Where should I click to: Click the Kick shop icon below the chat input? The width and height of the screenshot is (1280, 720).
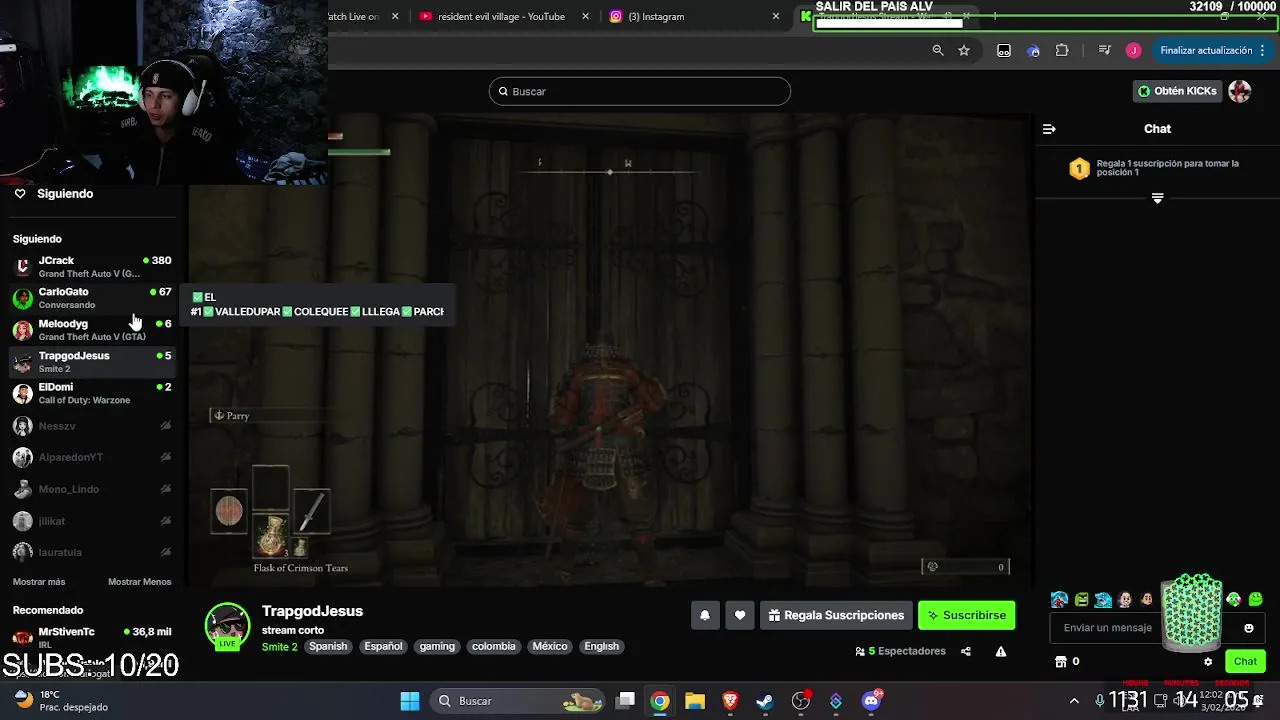coord(1061,661)
